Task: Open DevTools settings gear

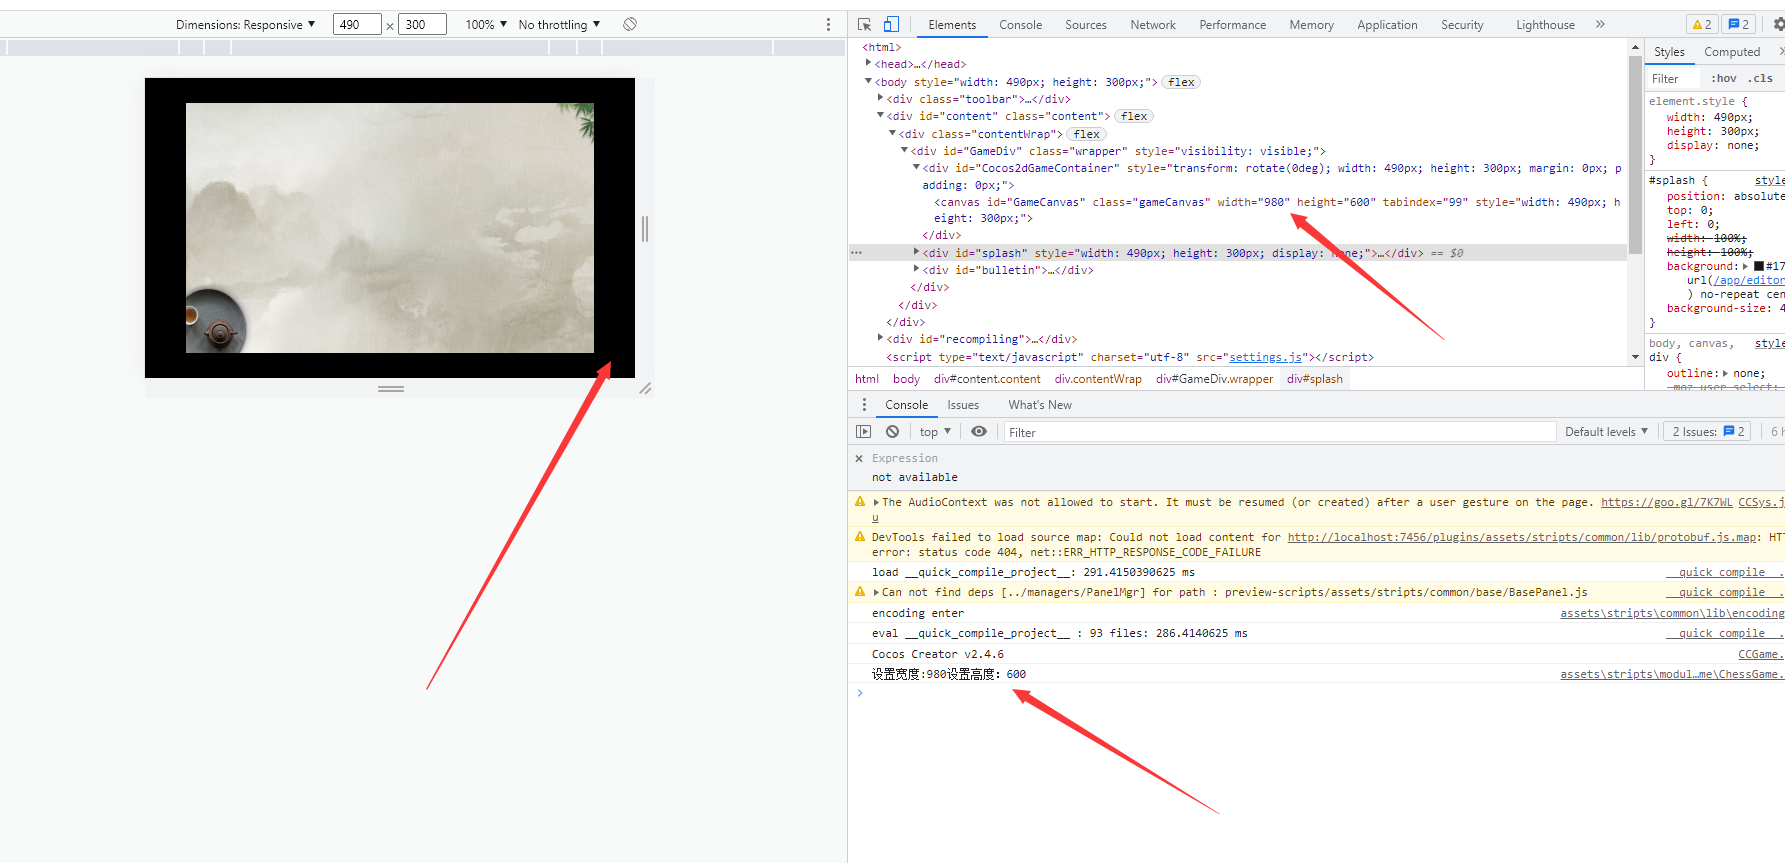Action: (x=1778, y=24)
